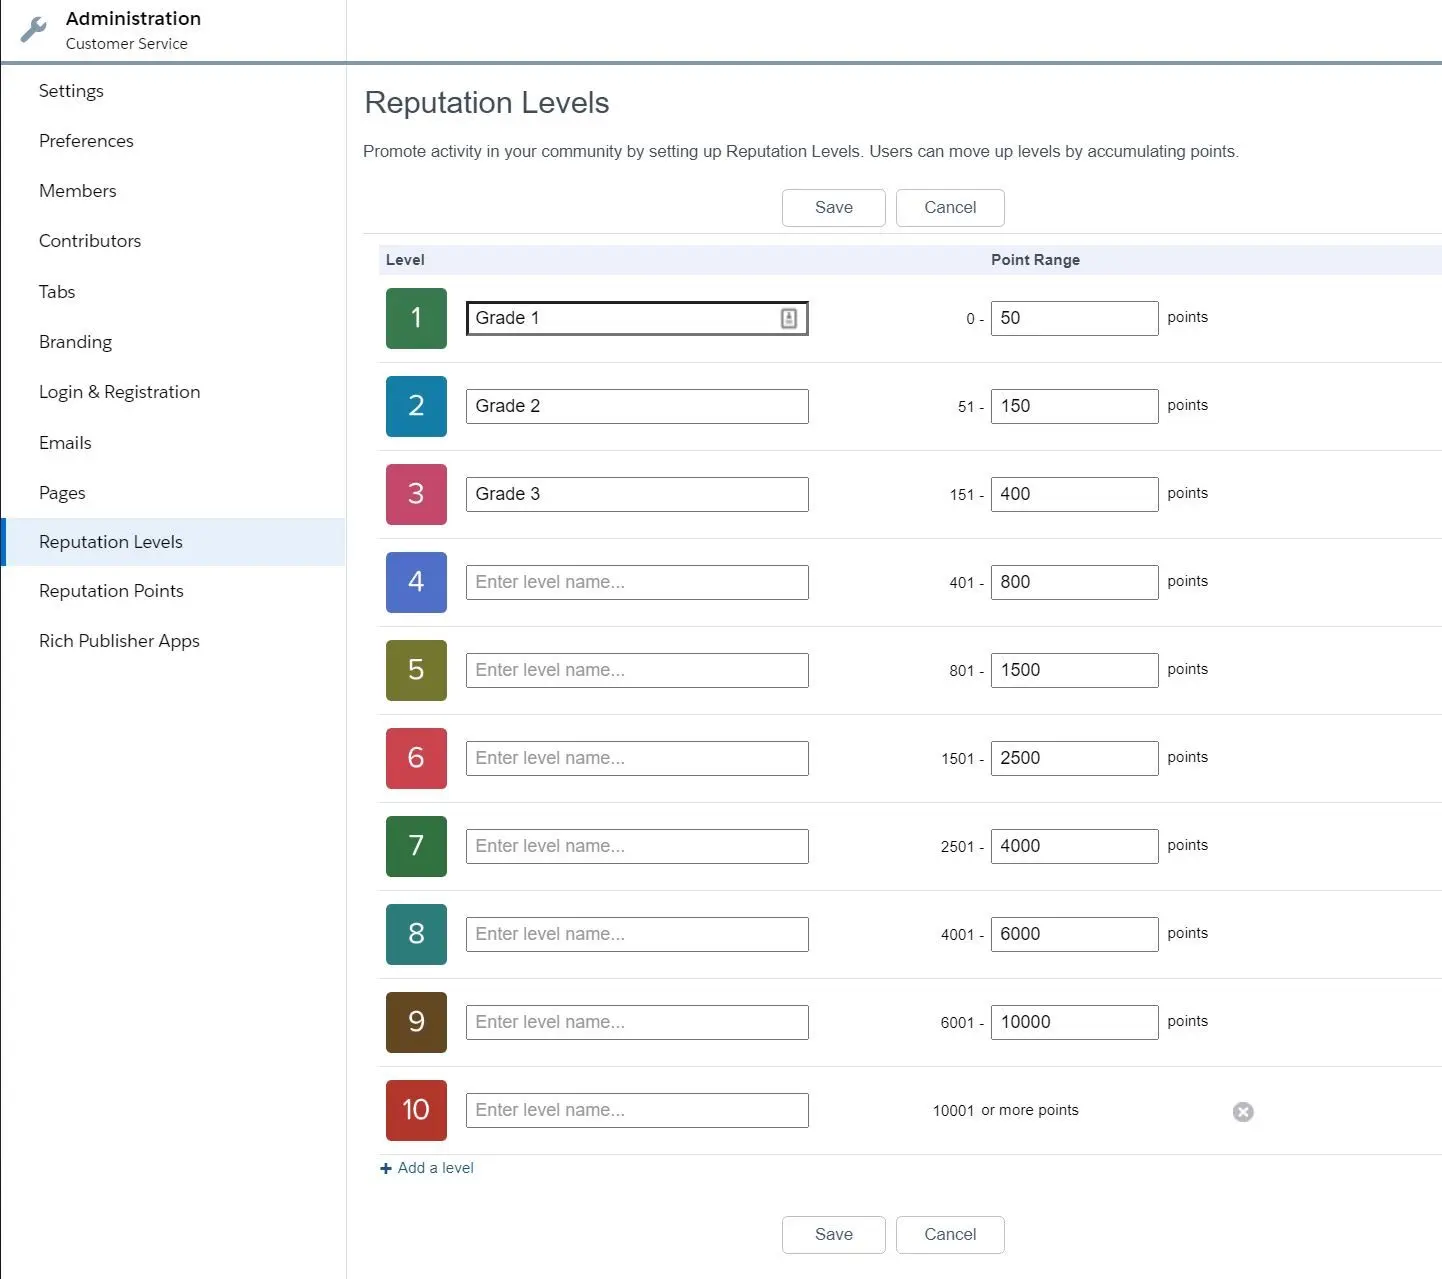Click the Administration wrench icon
Screen dimensions: 1442x1279
(33, 30)
